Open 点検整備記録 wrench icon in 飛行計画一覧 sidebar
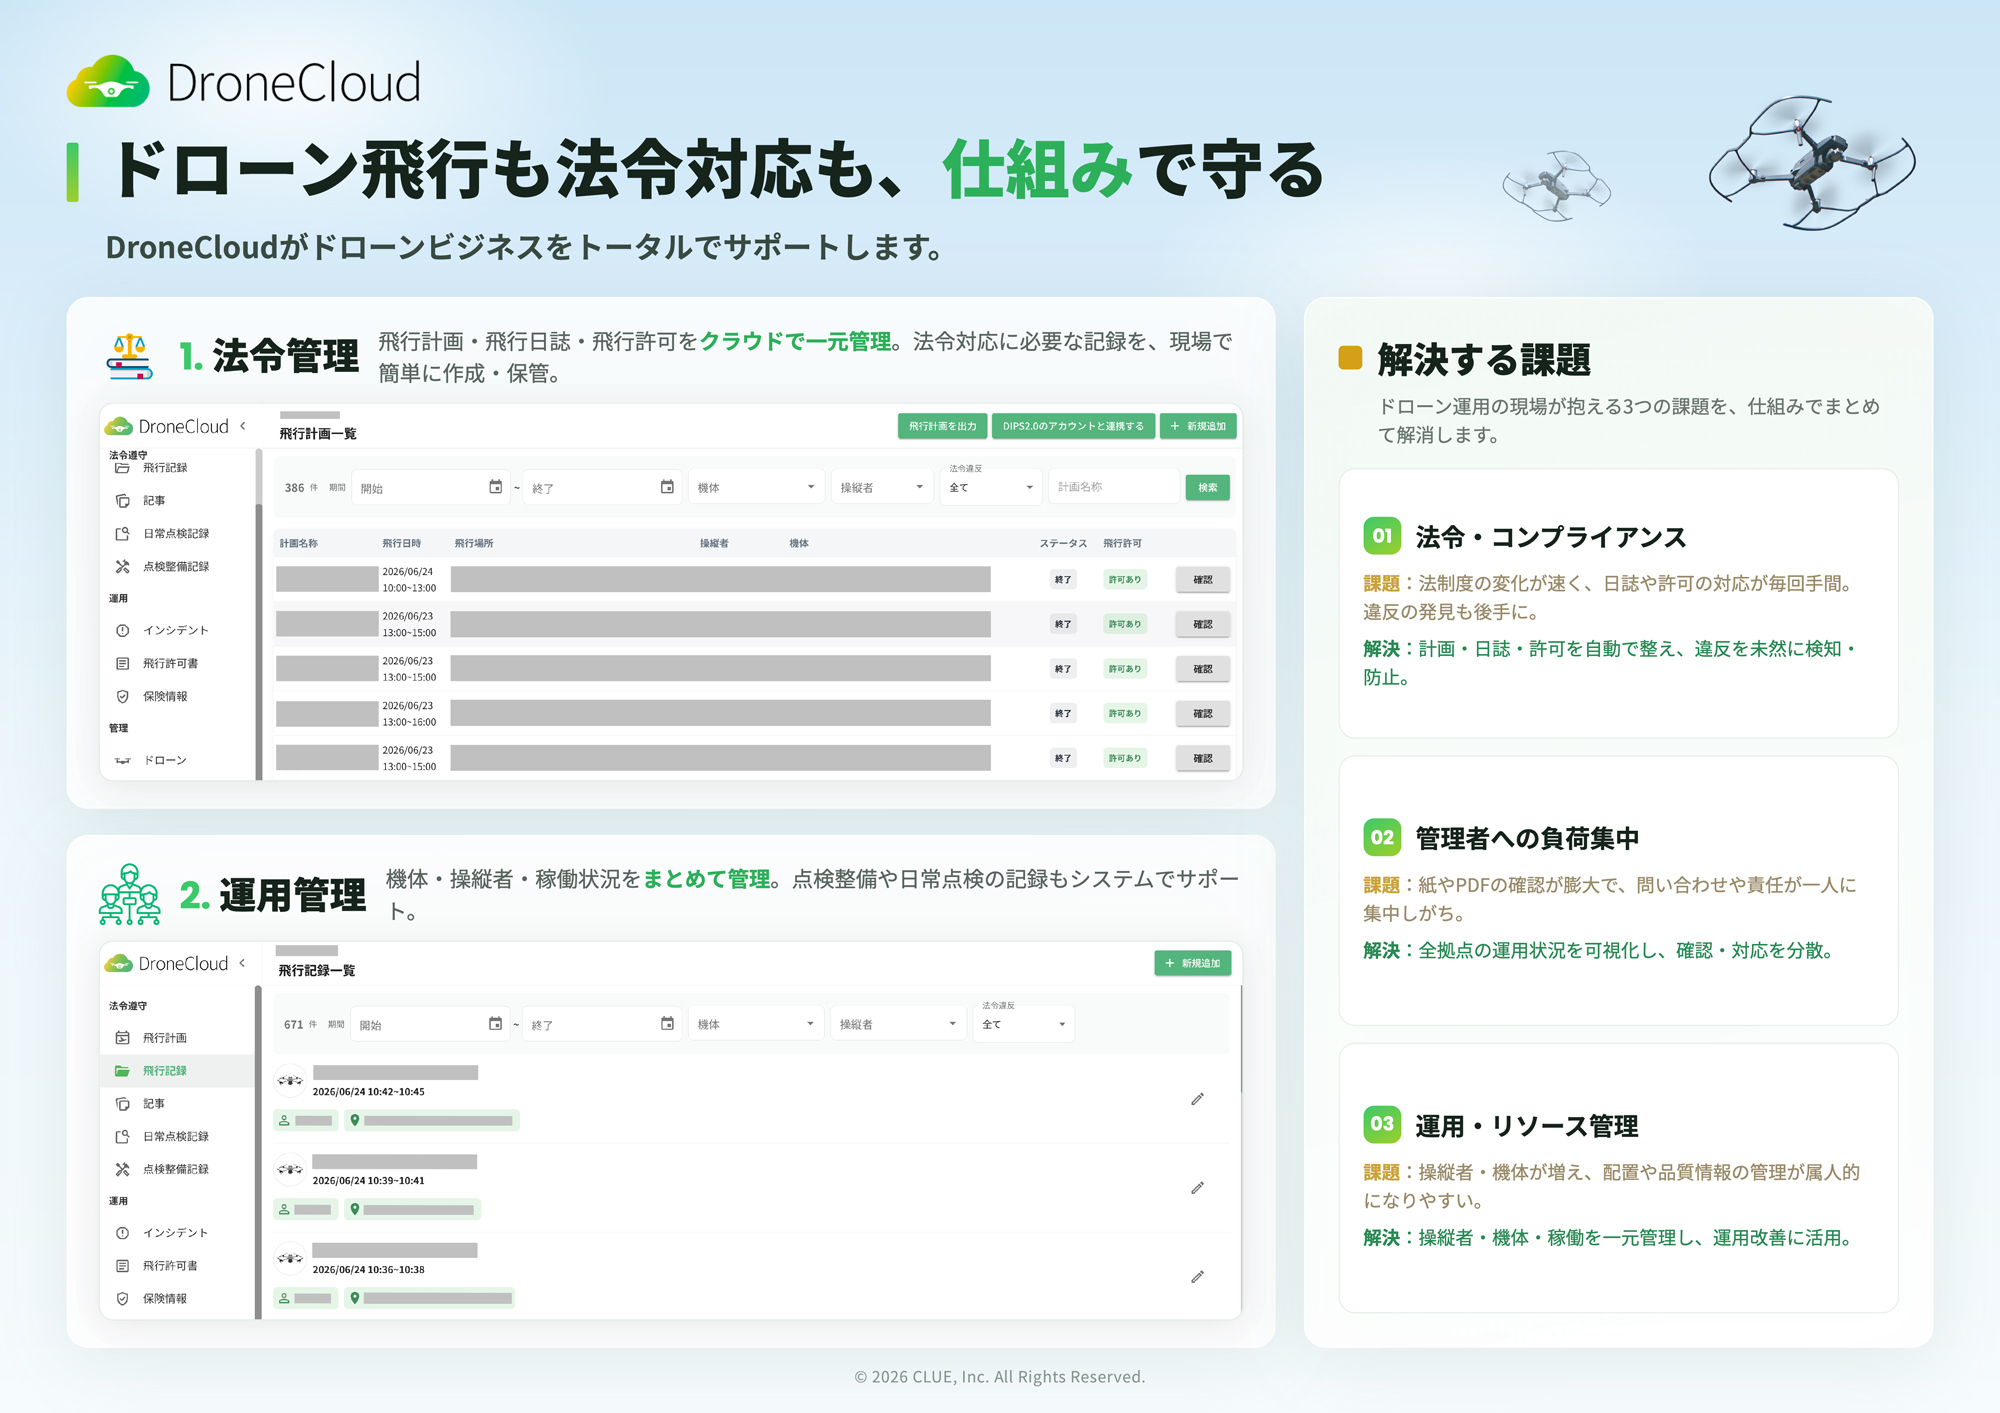 click(122, 567)
